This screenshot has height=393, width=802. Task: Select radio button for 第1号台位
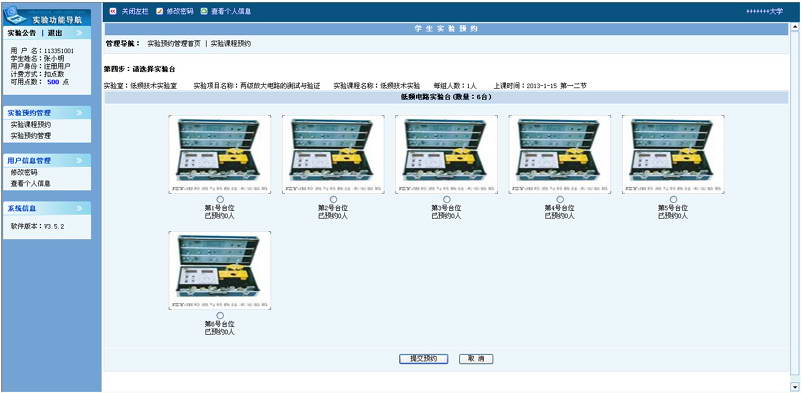click(x=220, y=199)
